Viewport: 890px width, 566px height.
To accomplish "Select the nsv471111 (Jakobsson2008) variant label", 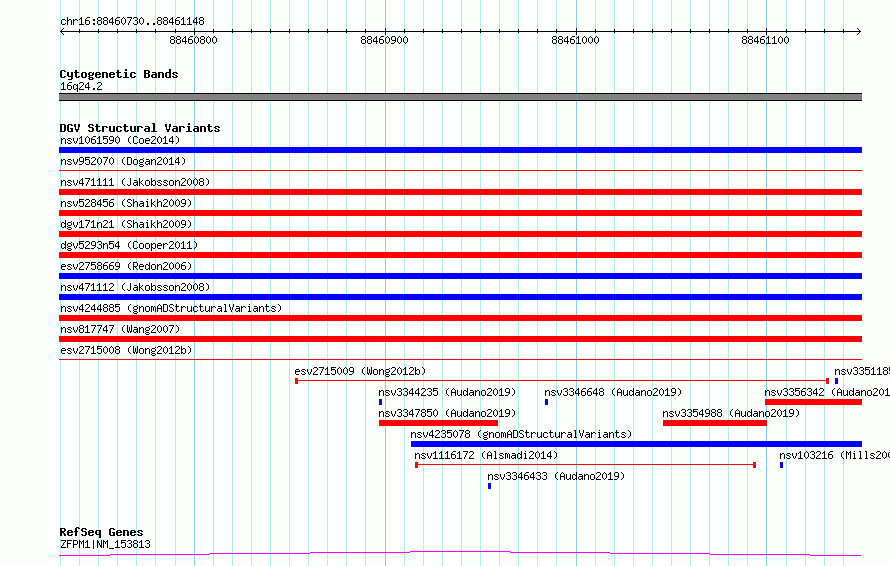I will [135, 182].
